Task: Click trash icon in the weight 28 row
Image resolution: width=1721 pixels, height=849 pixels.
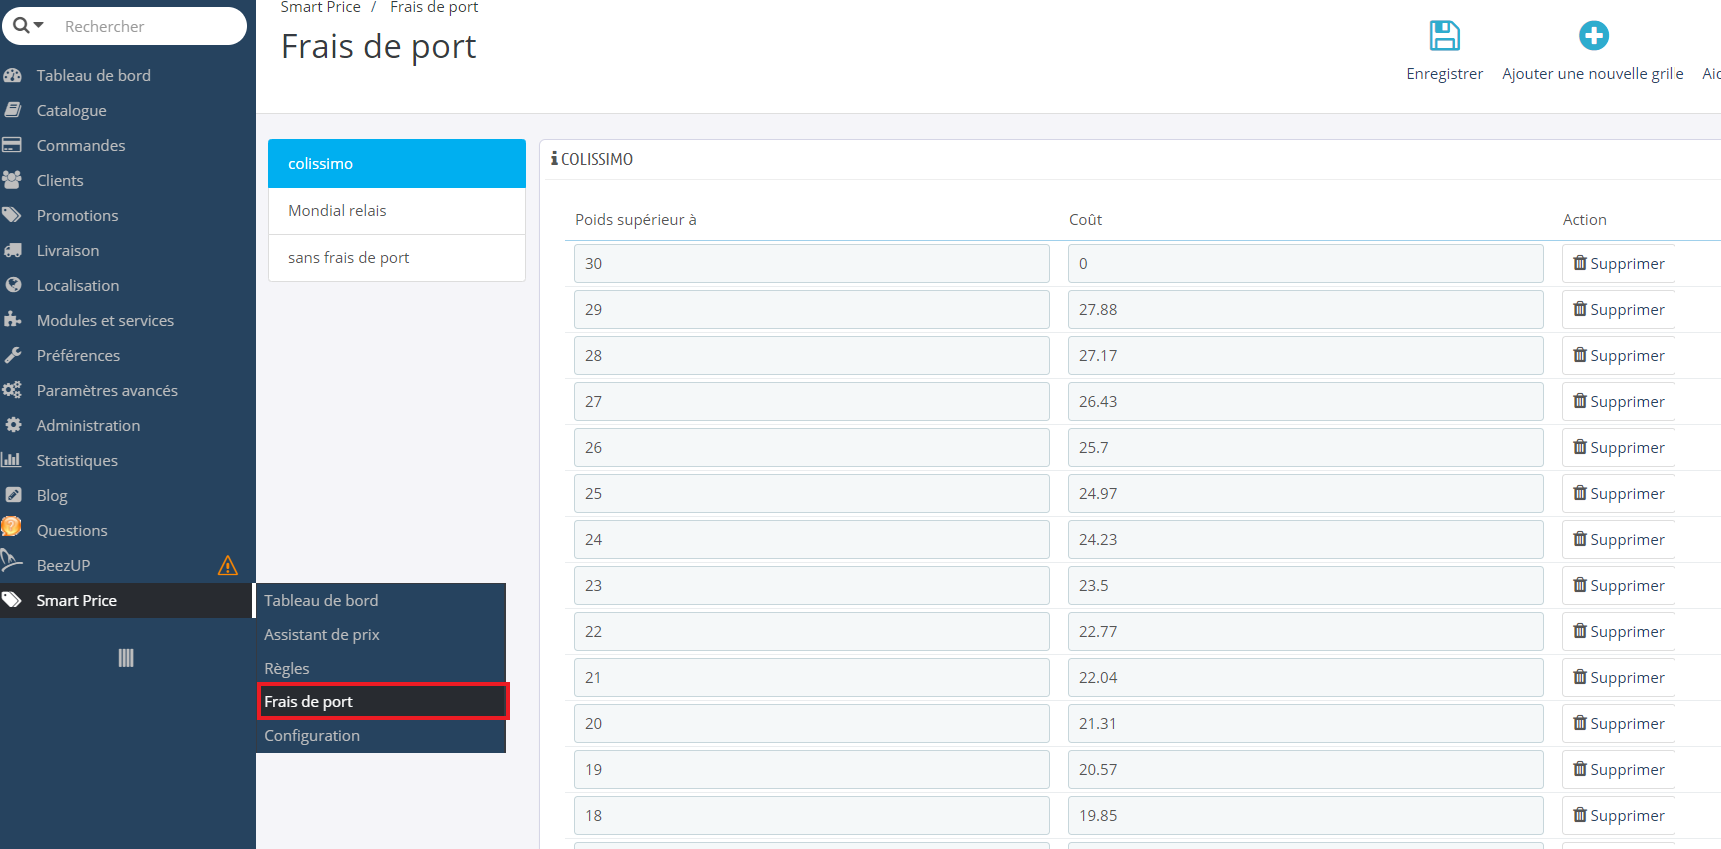Action: coord(1580,355)
